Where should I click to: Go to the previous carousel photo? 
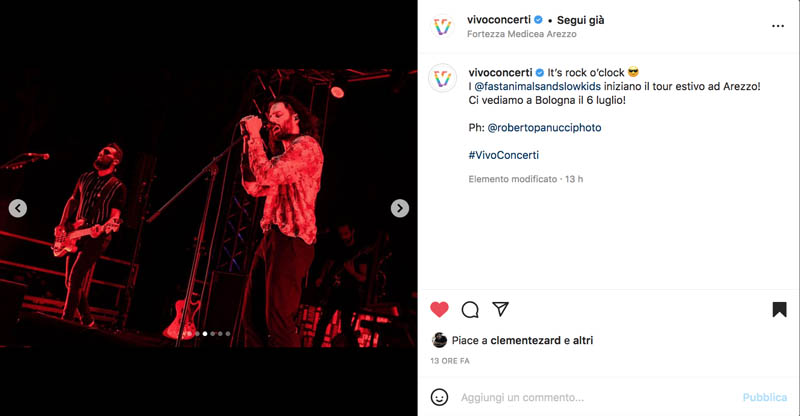point(18,208)
